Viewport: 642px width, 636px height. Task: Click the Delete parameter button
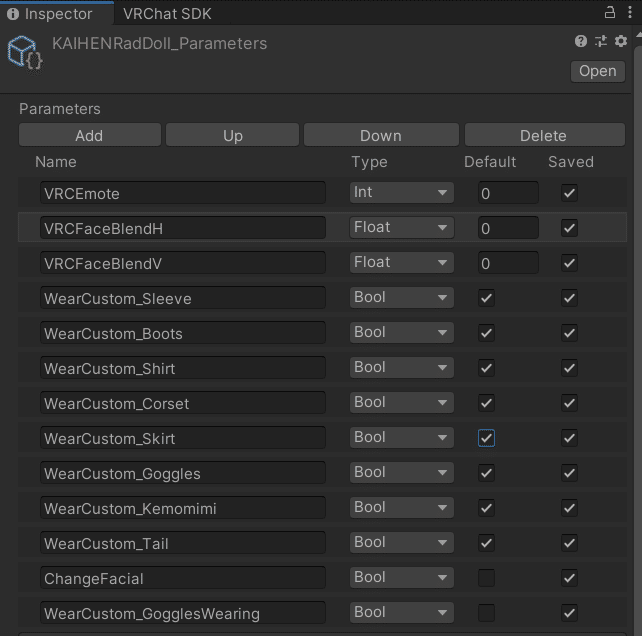544,136
